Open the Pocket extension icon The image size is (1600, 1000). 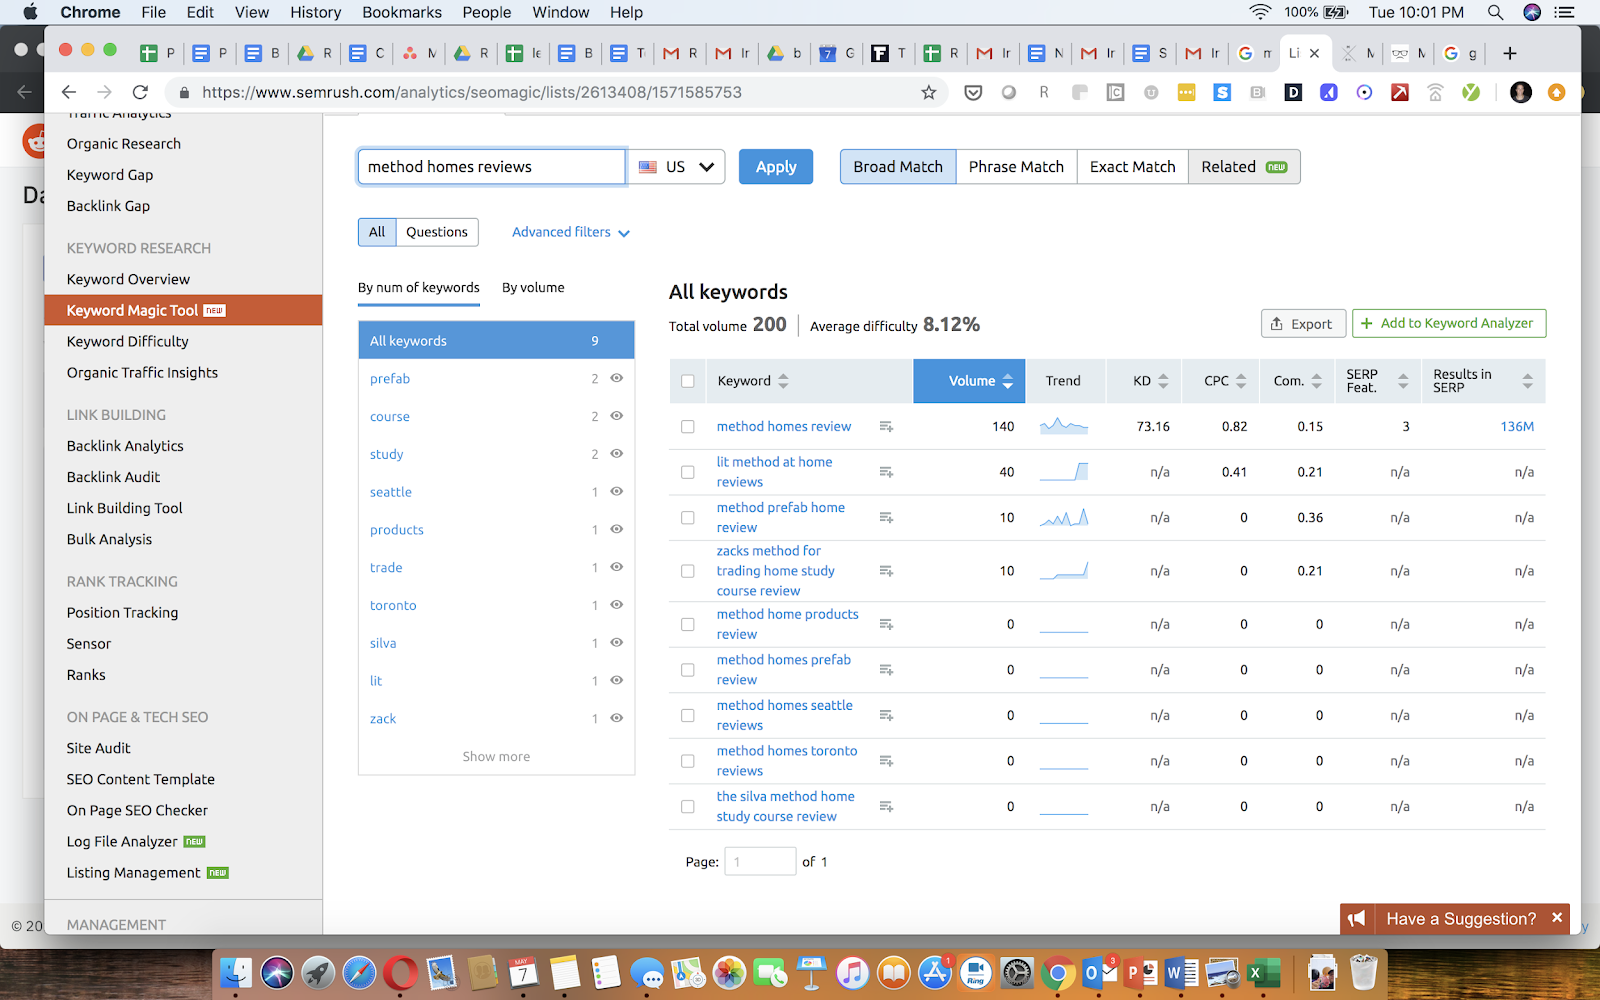click(973, 92)
